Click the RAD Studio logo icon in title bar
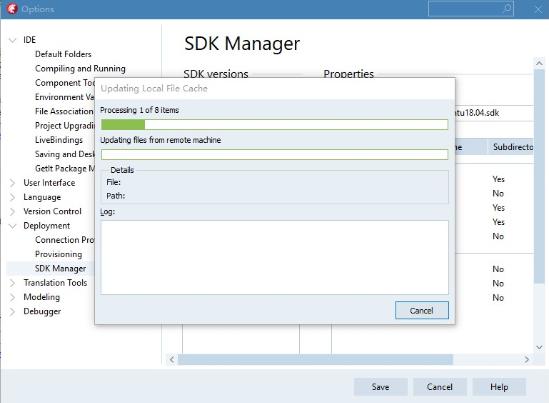Screen dimensions: 549x403 pyautogui.click(x=12, y=9)
